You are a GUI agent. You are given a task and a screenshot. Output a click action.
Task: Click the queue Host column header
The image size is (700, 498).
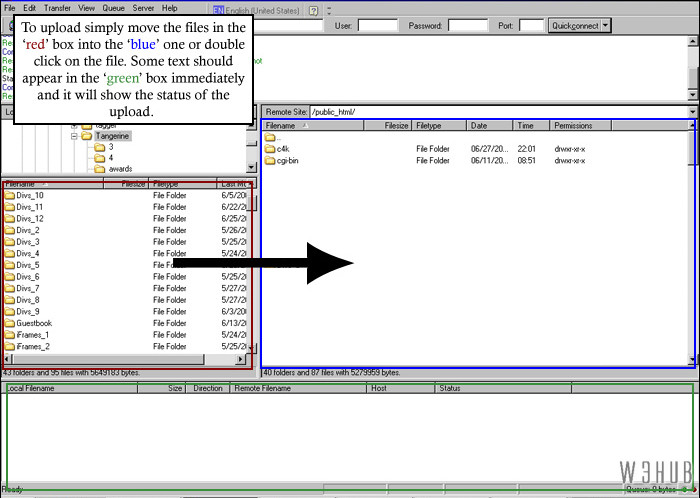400,388
